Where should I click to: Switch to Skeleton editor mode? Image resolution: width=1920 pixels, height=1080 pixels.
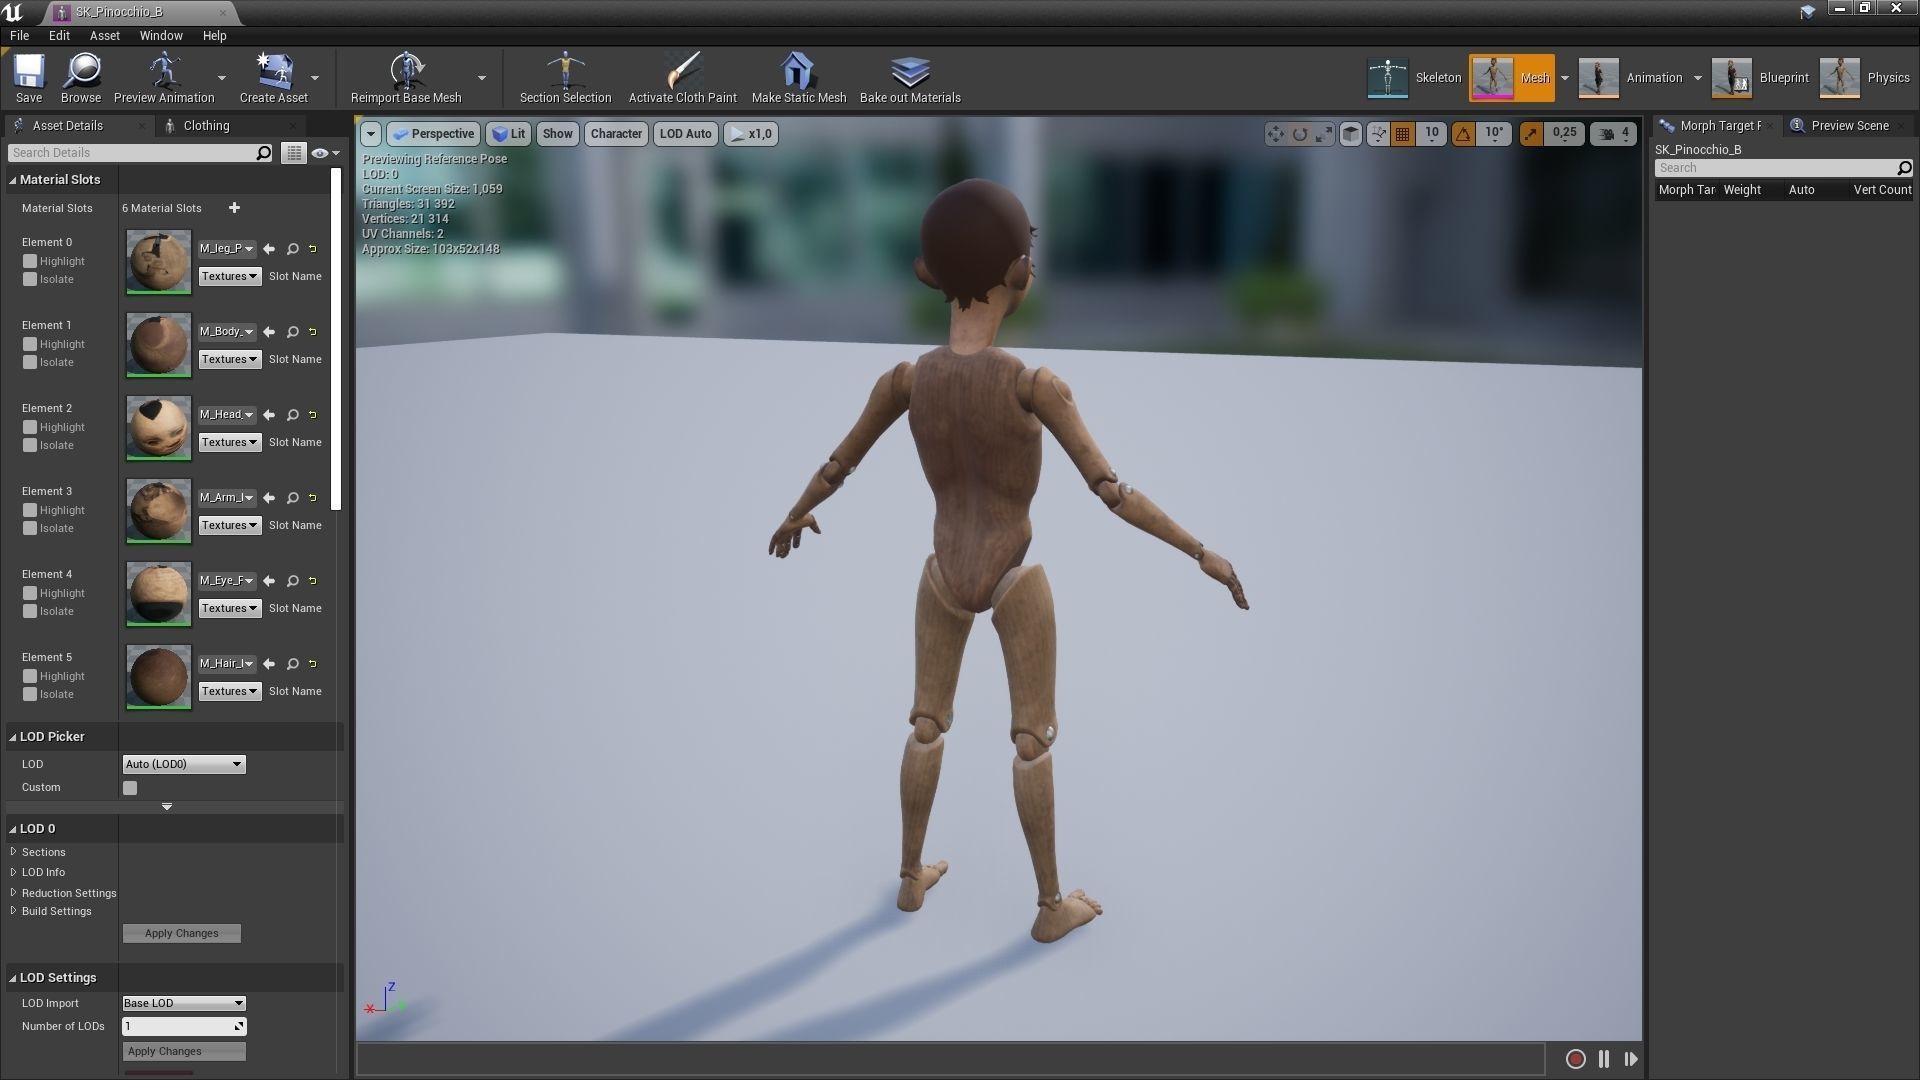[x=1415, y=78]
